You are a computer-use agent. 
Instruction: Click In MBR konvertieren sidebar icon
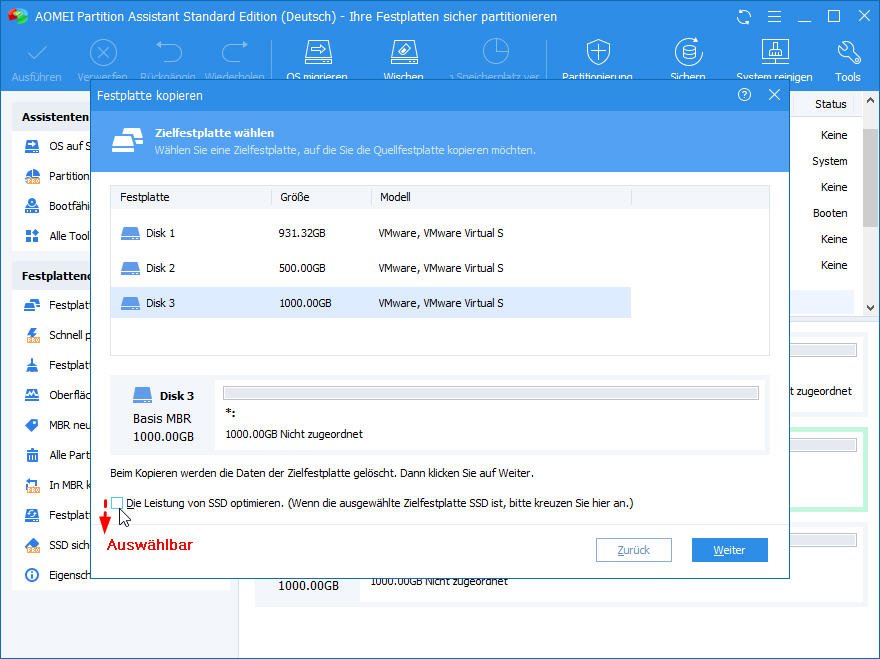click(x=32, y=485)
